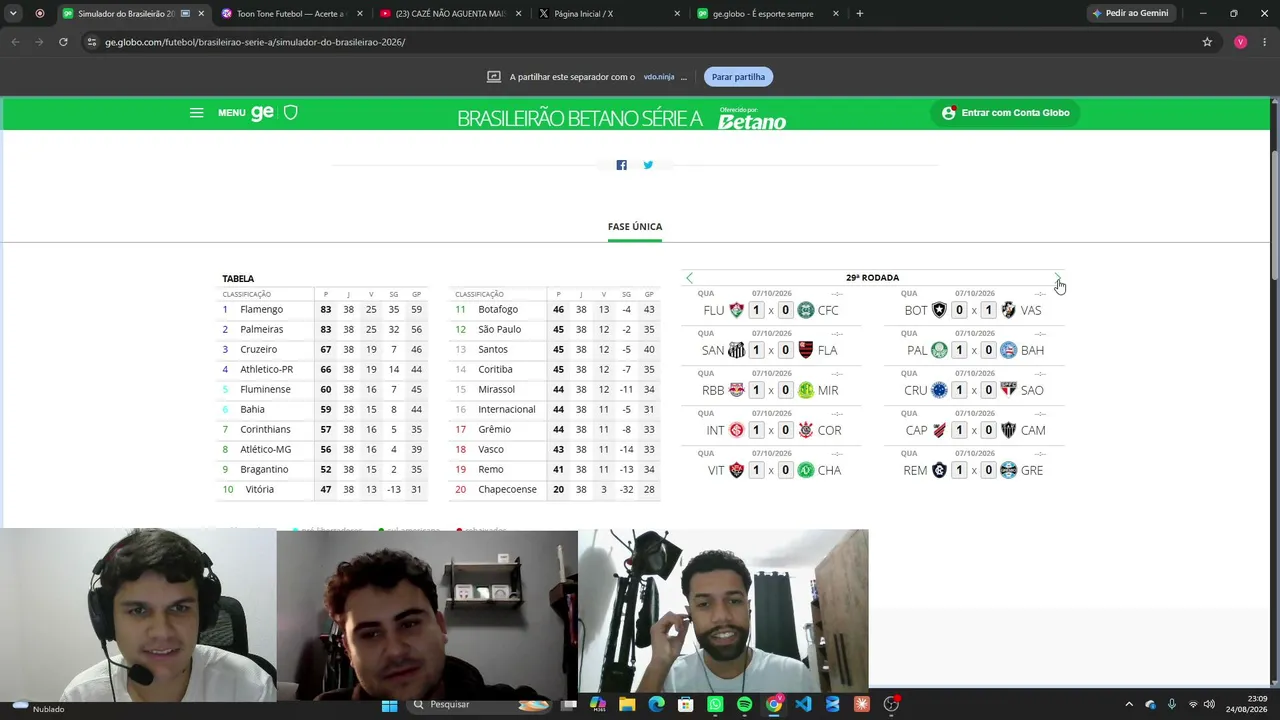
Task: Edit Palmeiras's score in PAL x BAH
Action: (x=959, y=350)
